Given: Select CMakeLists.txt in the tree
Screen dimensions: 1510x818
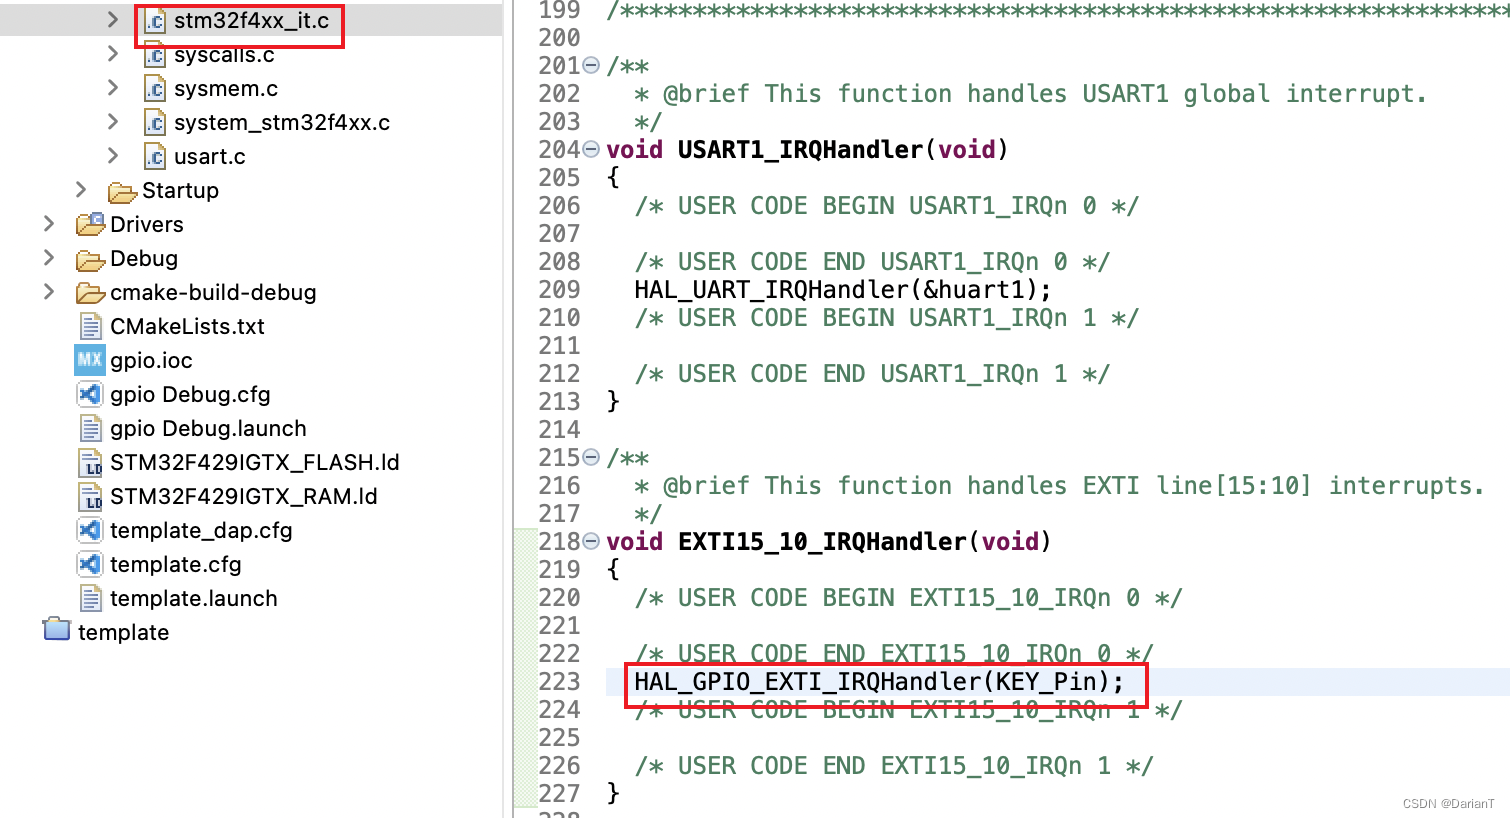Looking at the screenshot, I should (x=187, y=327).
